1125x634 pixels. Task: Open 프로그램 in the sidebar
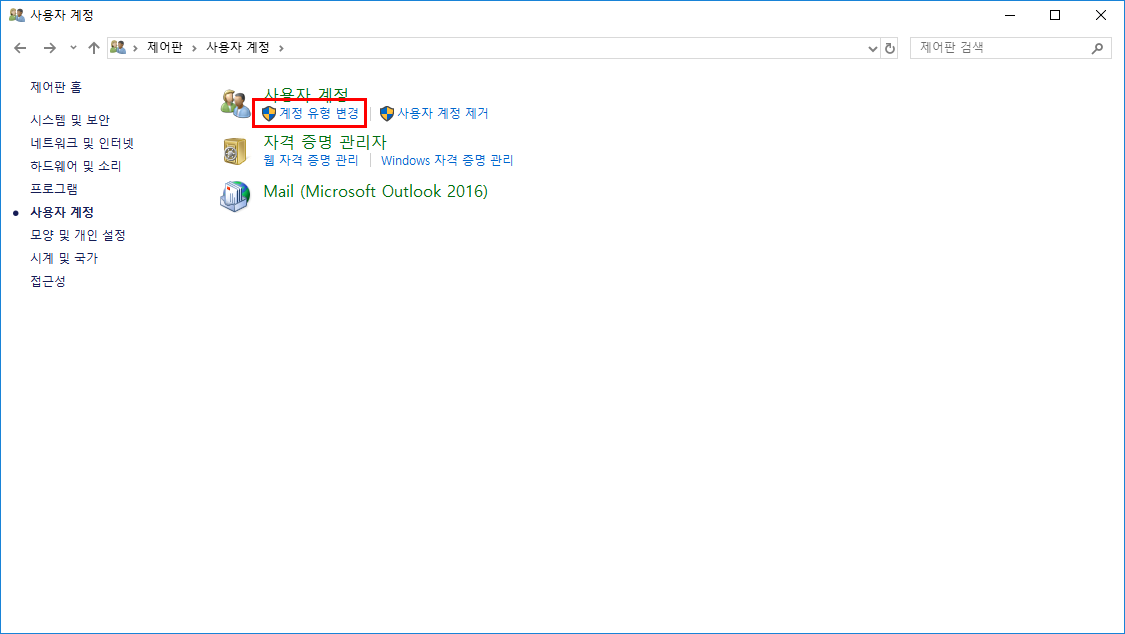[x=54, y=189]
